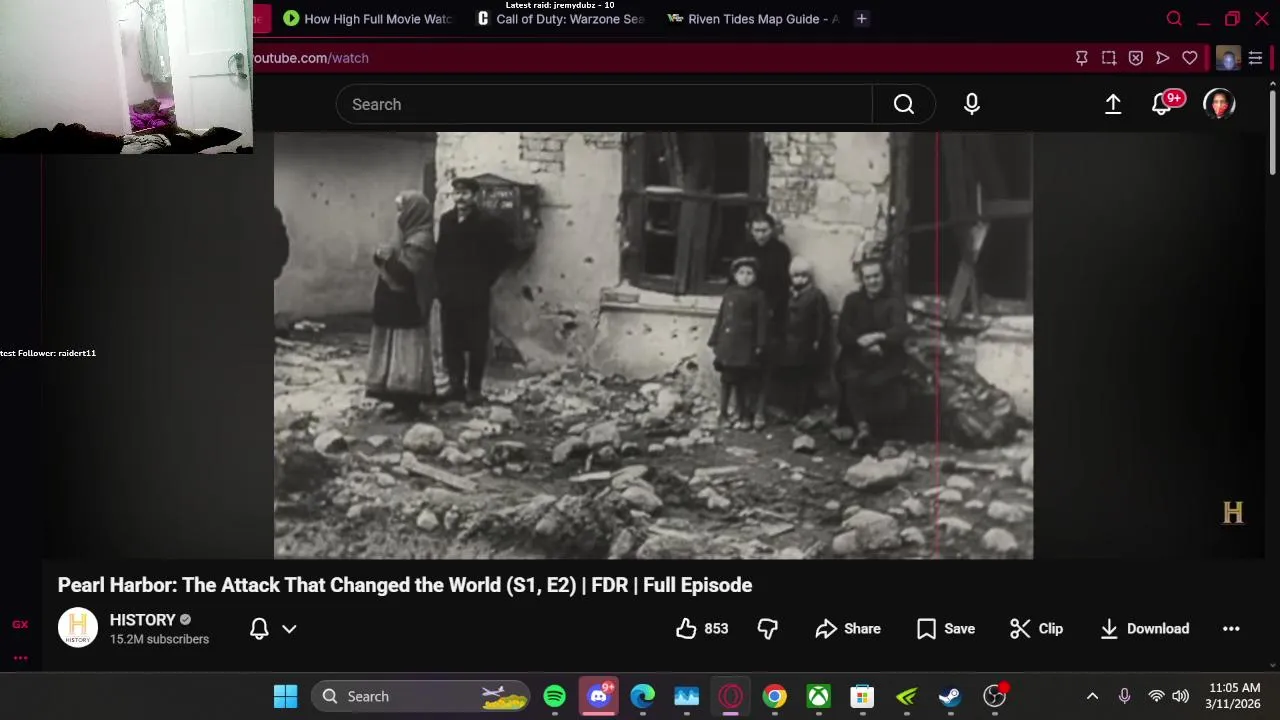Screen dimensions: 1280x720
Task: Switch to Call of Duty: Warzone tab
Action: coord(561,19)
